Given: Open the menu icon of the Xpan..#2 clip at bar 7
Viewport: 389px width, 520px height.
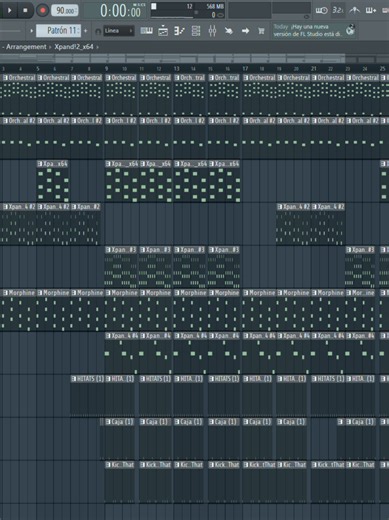Looking at the screenshot, I should click(74, 207).
